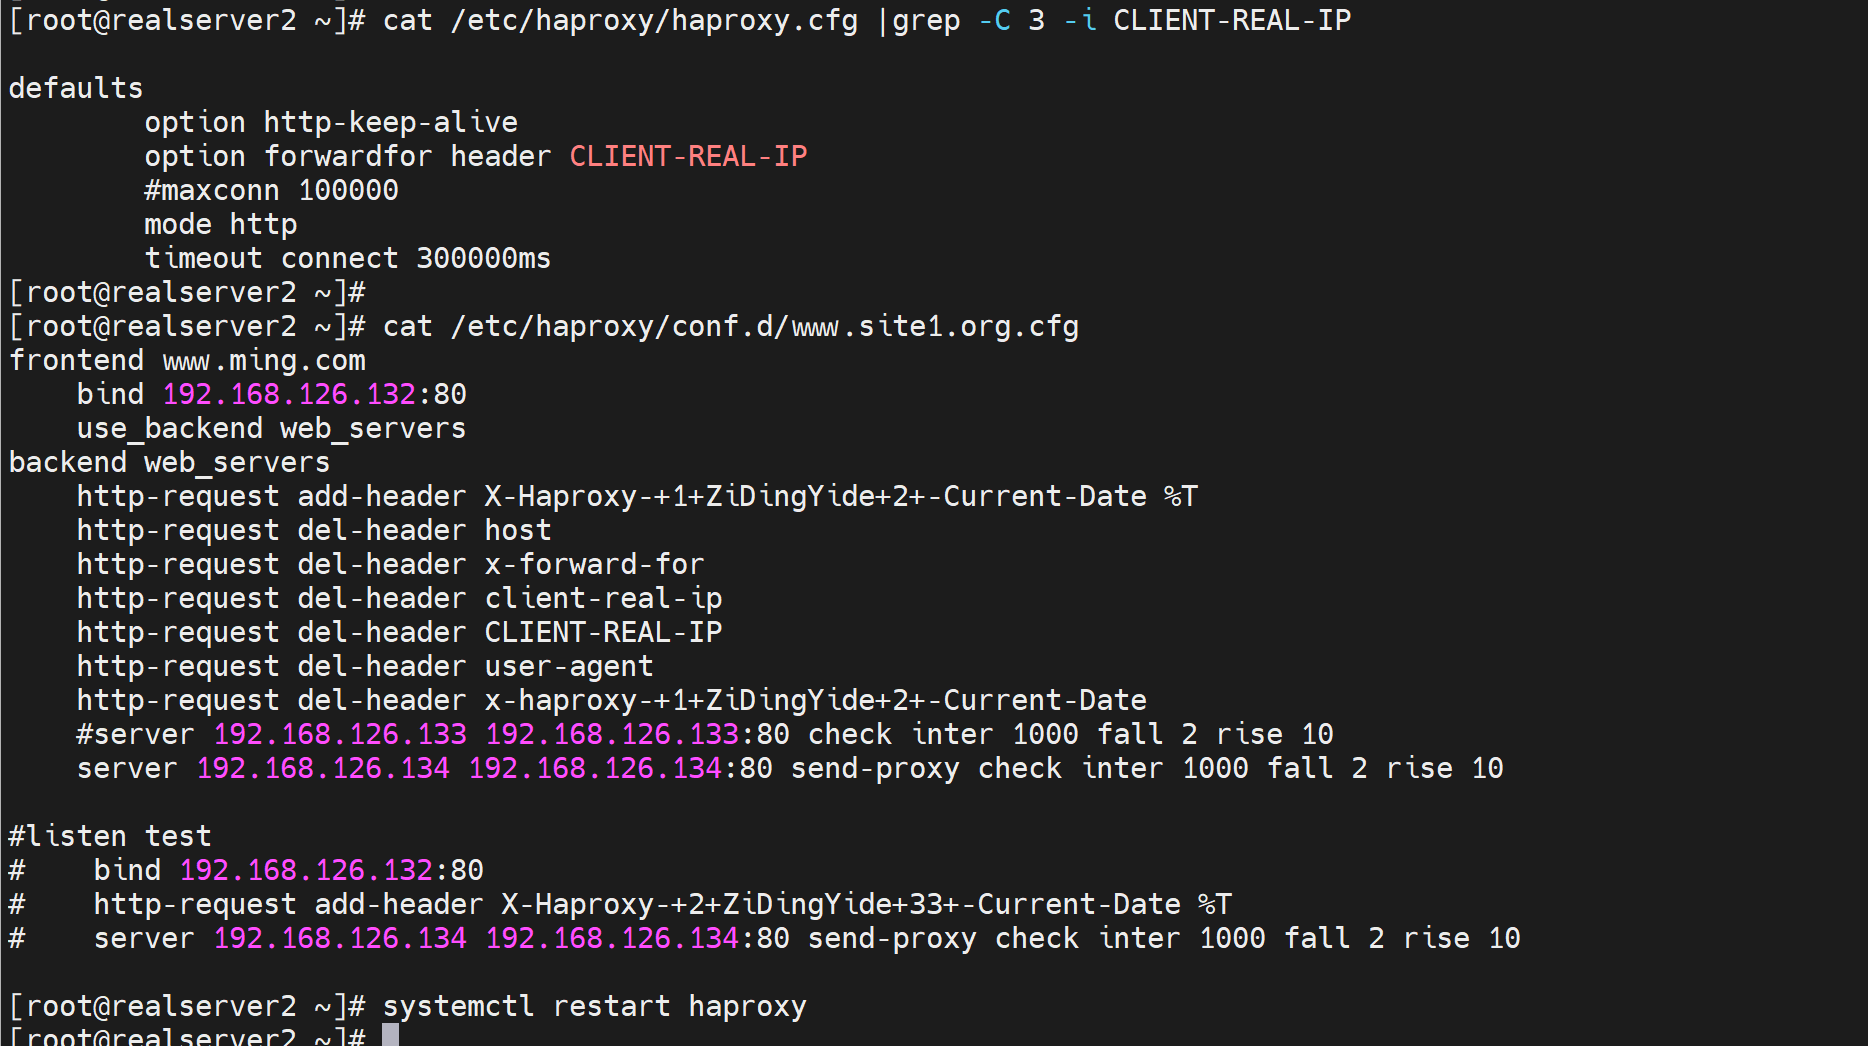Click the lowercase del-header client-real-ip line
Image resolution: width=1868 pixels, height=1046 pixels.
[399, 598]
